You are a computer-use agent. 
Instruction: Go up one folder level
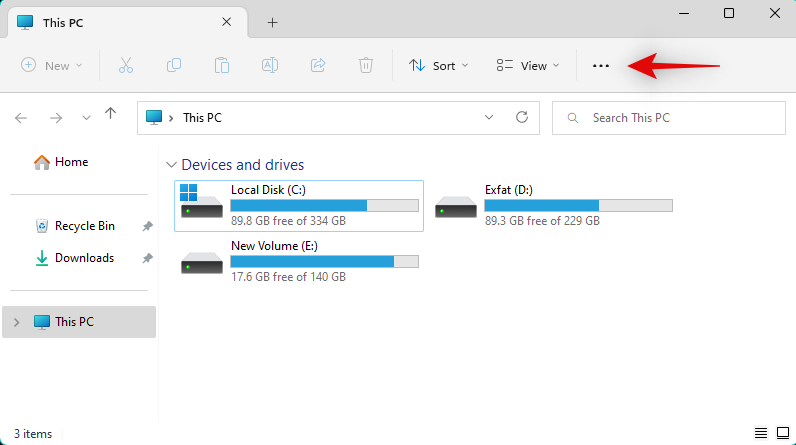tap(110, 116)
